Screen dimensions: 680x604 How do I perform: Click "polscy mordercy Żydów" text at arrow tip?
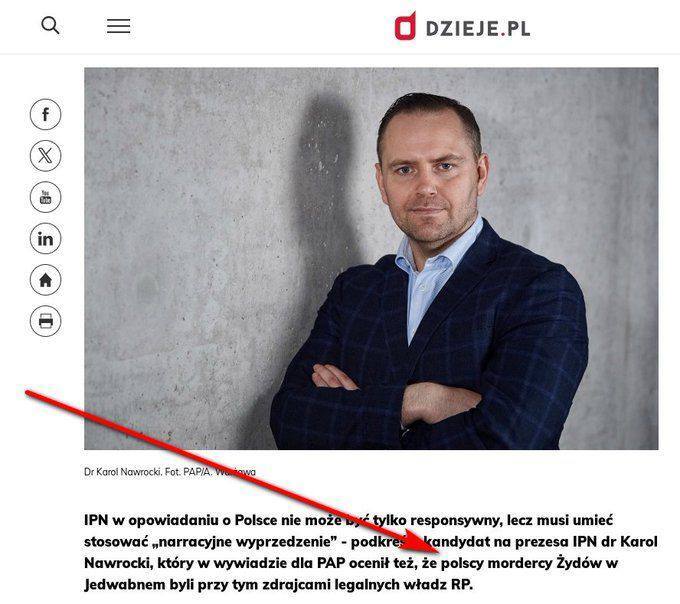click(x=521, y=563)
